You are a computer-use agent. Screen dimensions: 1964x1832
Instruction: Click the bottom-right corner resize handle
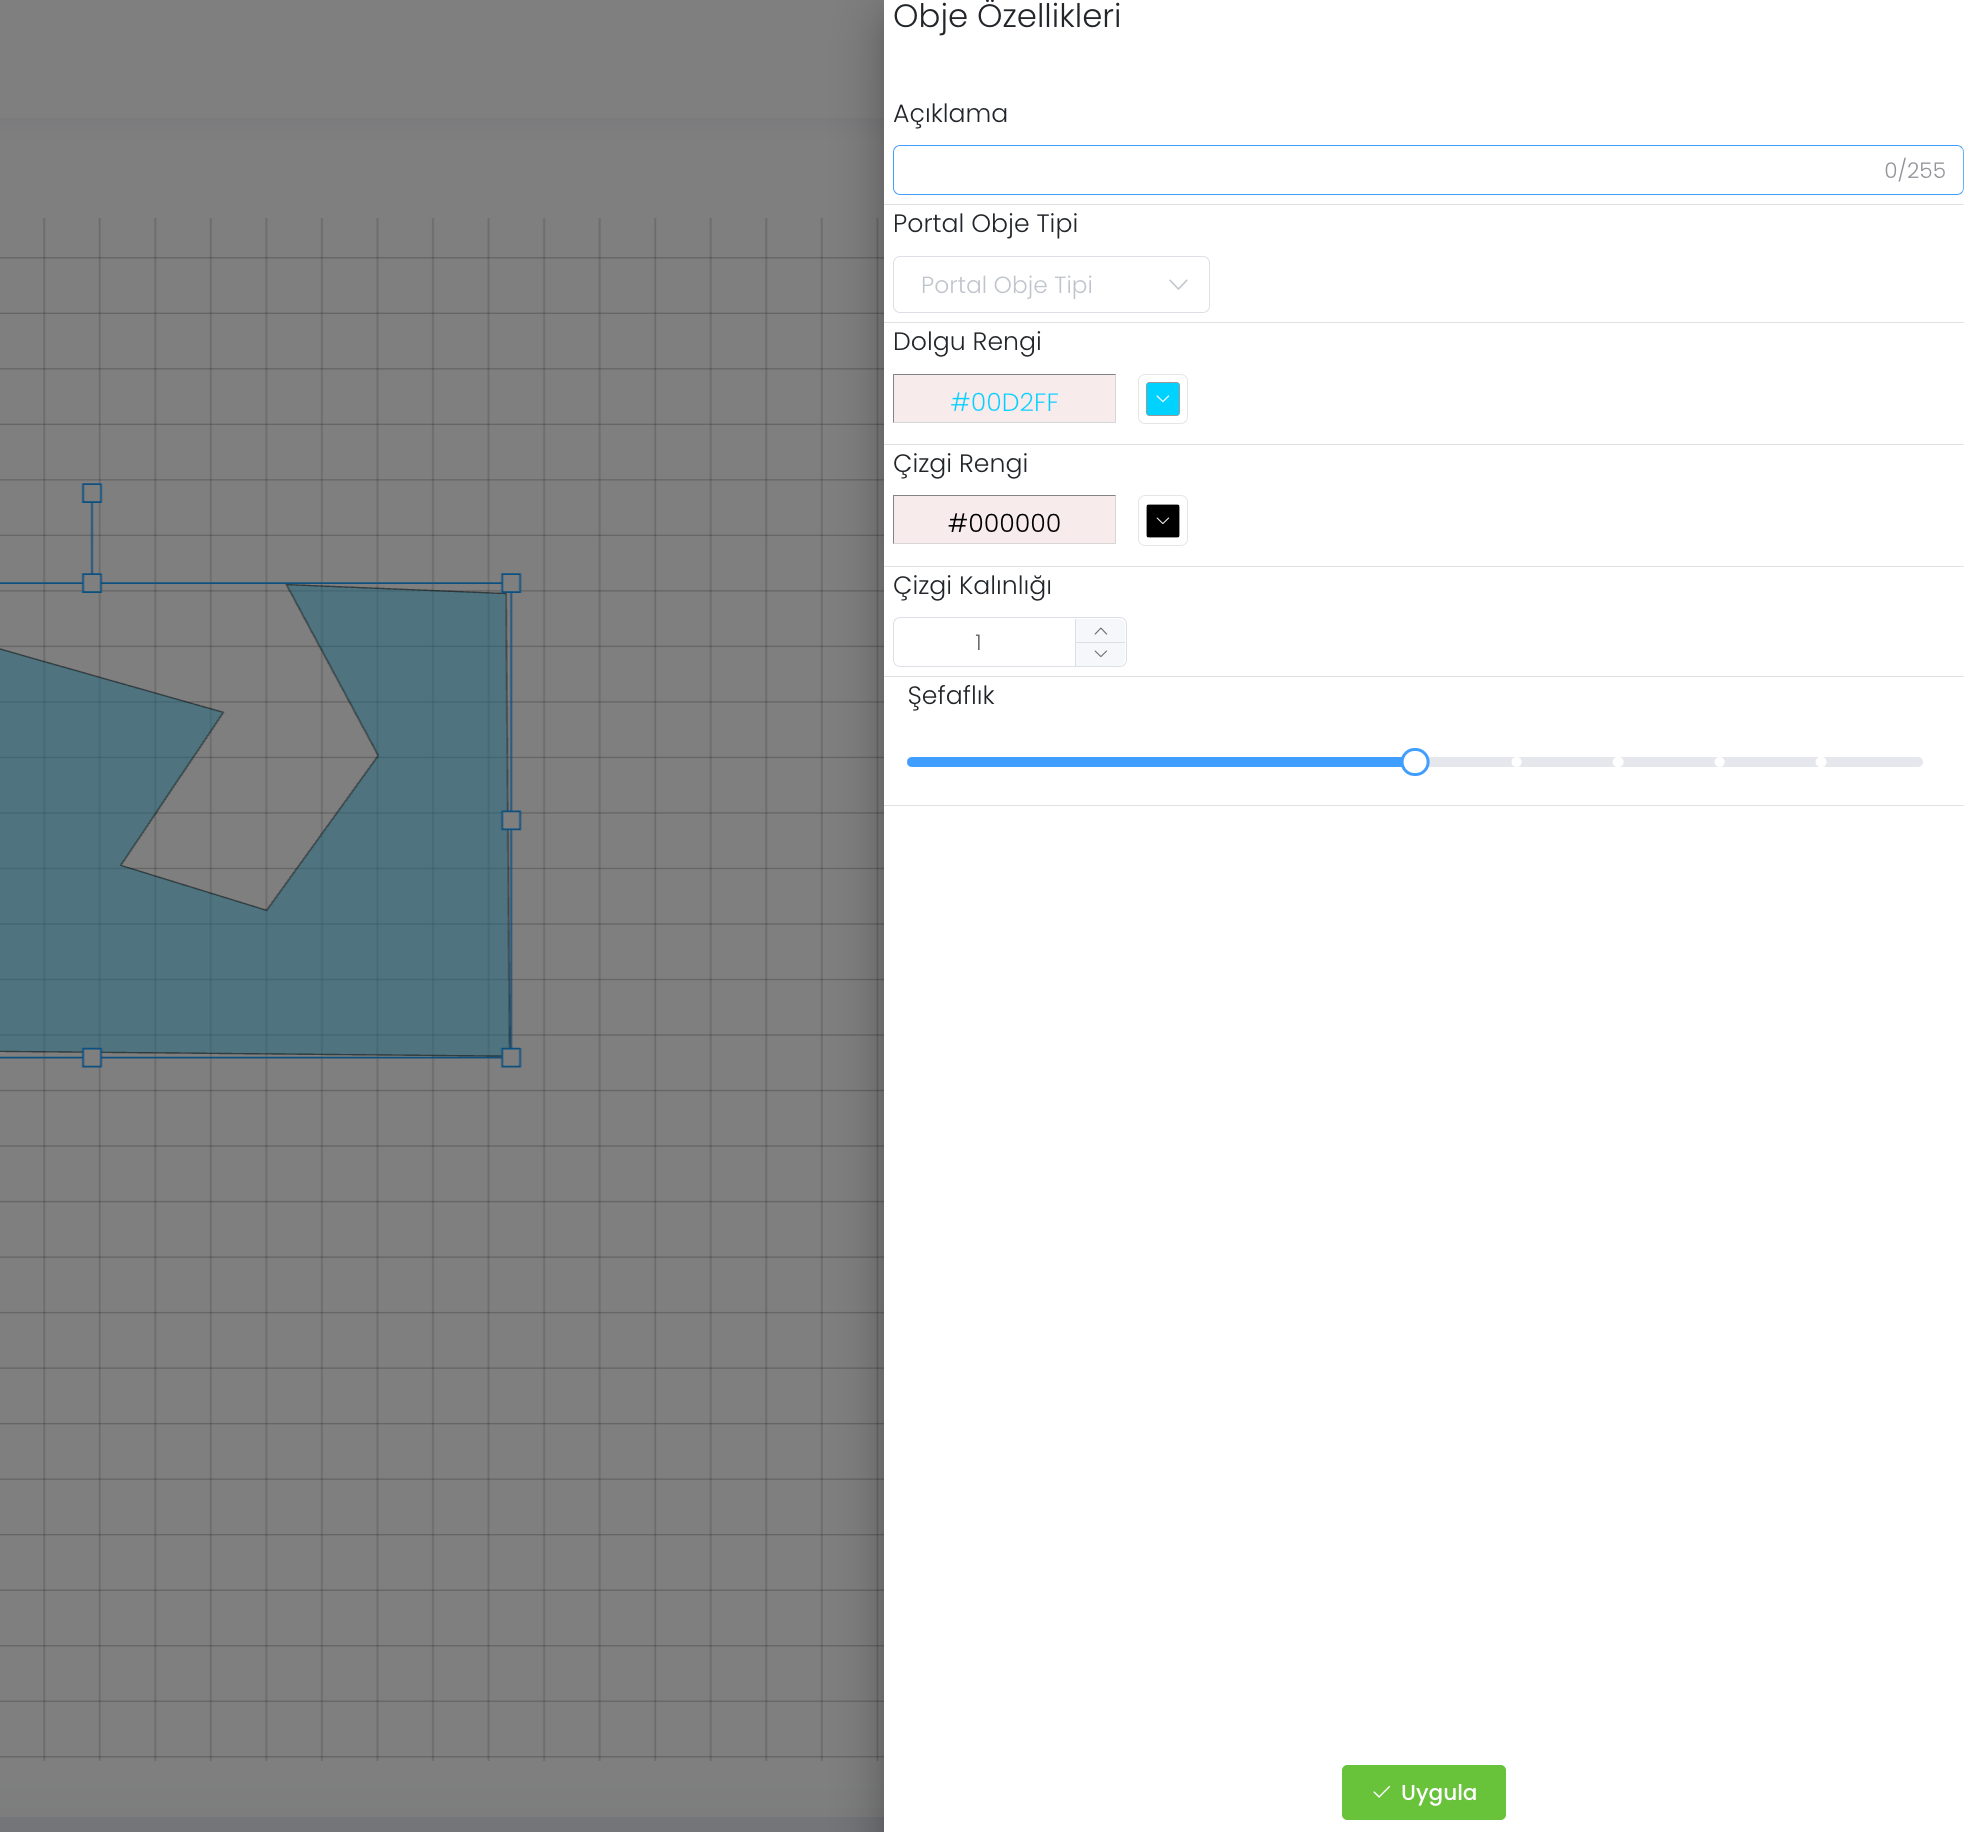[x=511, y=1057]
